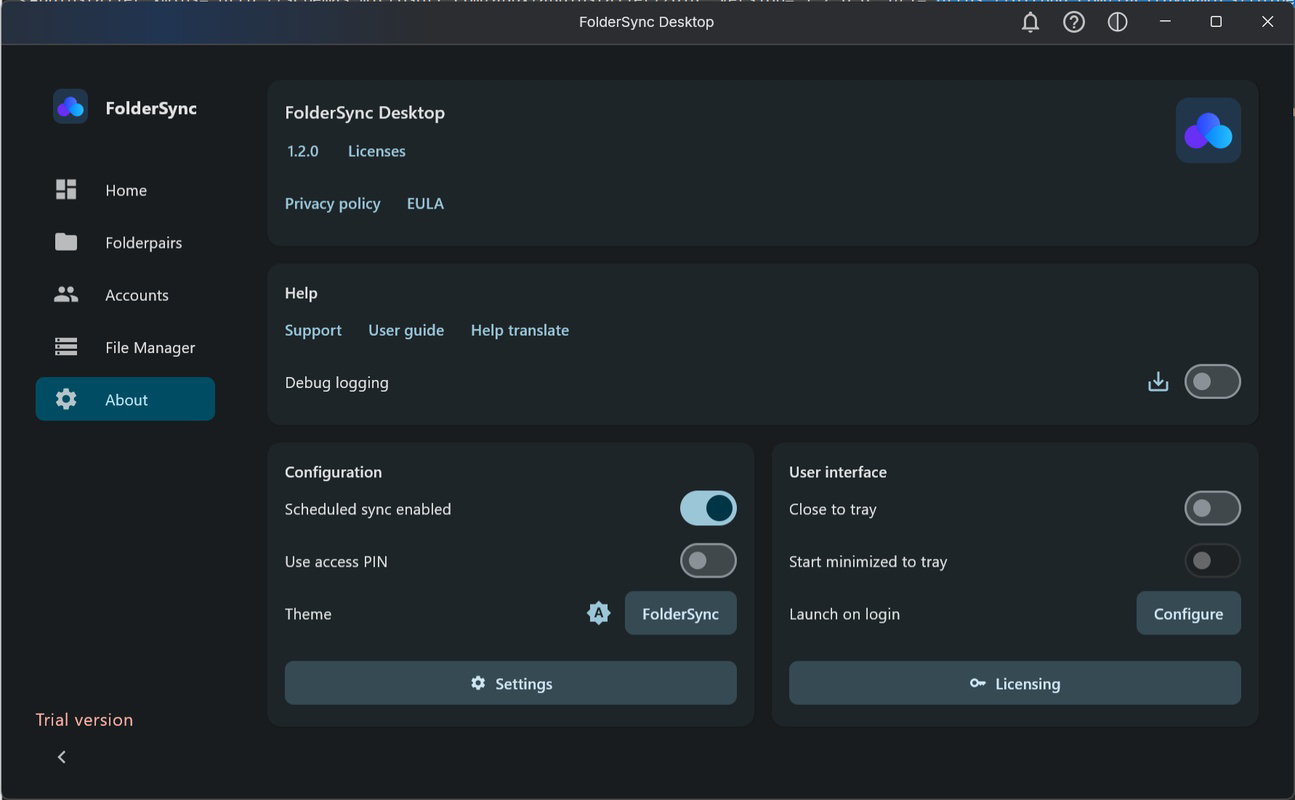This screenshot has height=800, width=1295.
Task: Click the Home dashboard icon
Action: click(66, 190)
